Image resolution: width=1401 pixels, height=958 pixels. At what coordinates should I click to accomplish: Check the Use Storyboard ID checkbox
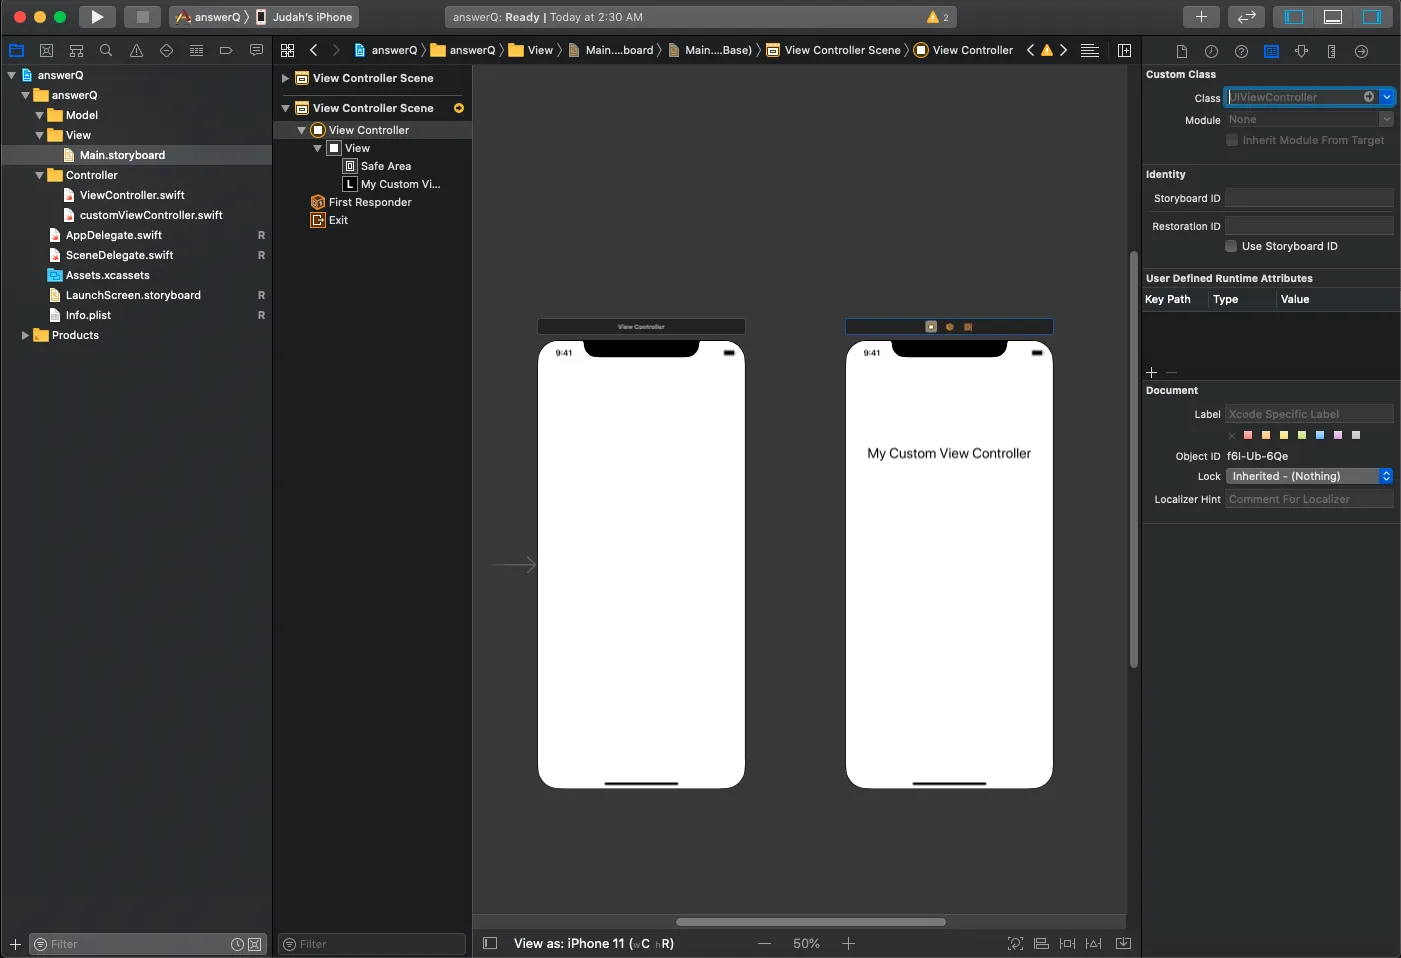(1232, 246)
